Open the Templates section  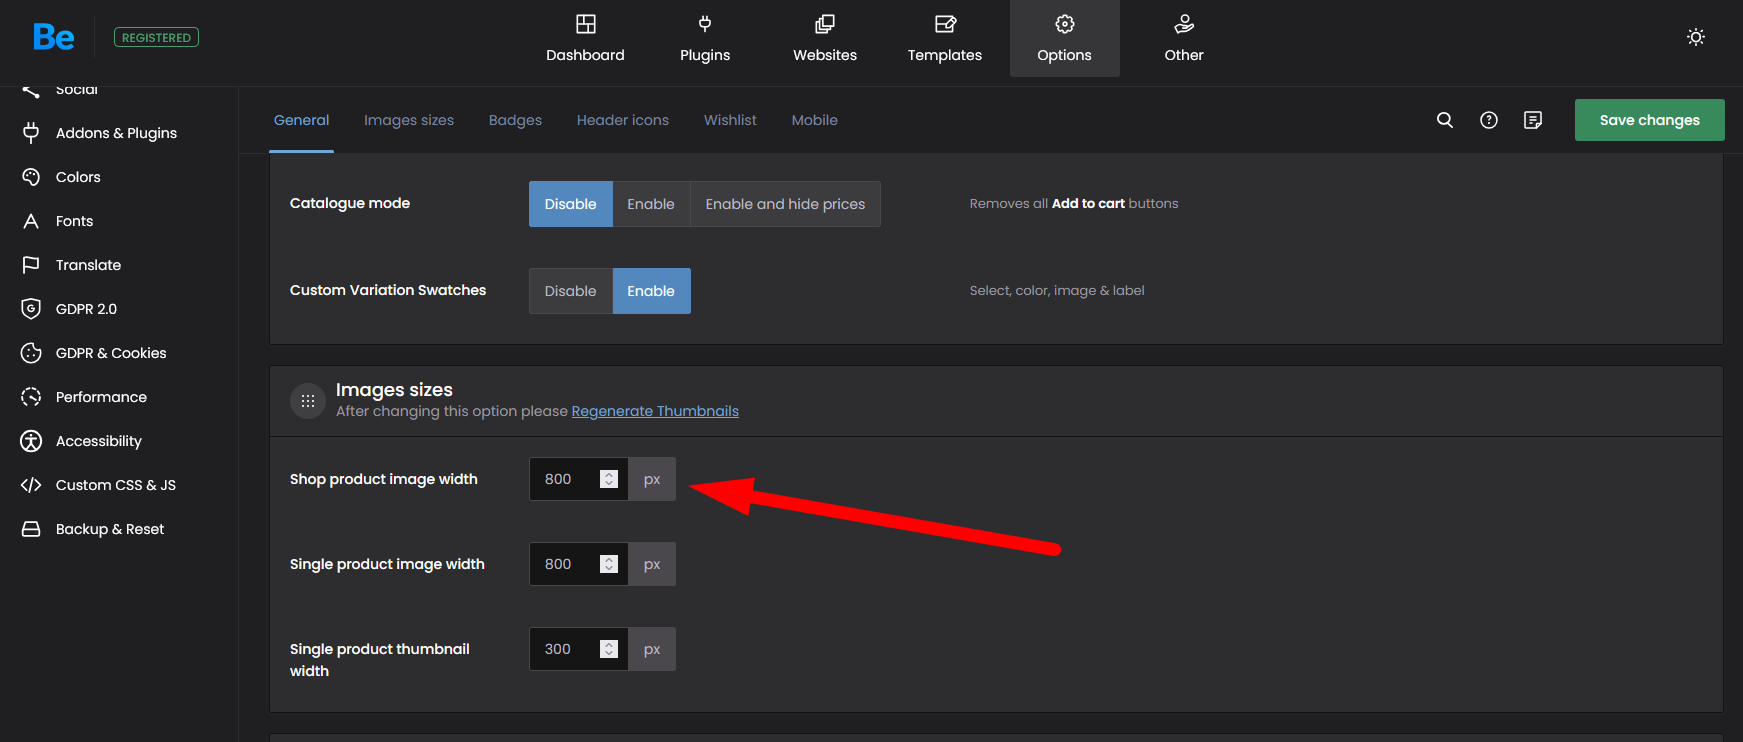coord(944,39)
